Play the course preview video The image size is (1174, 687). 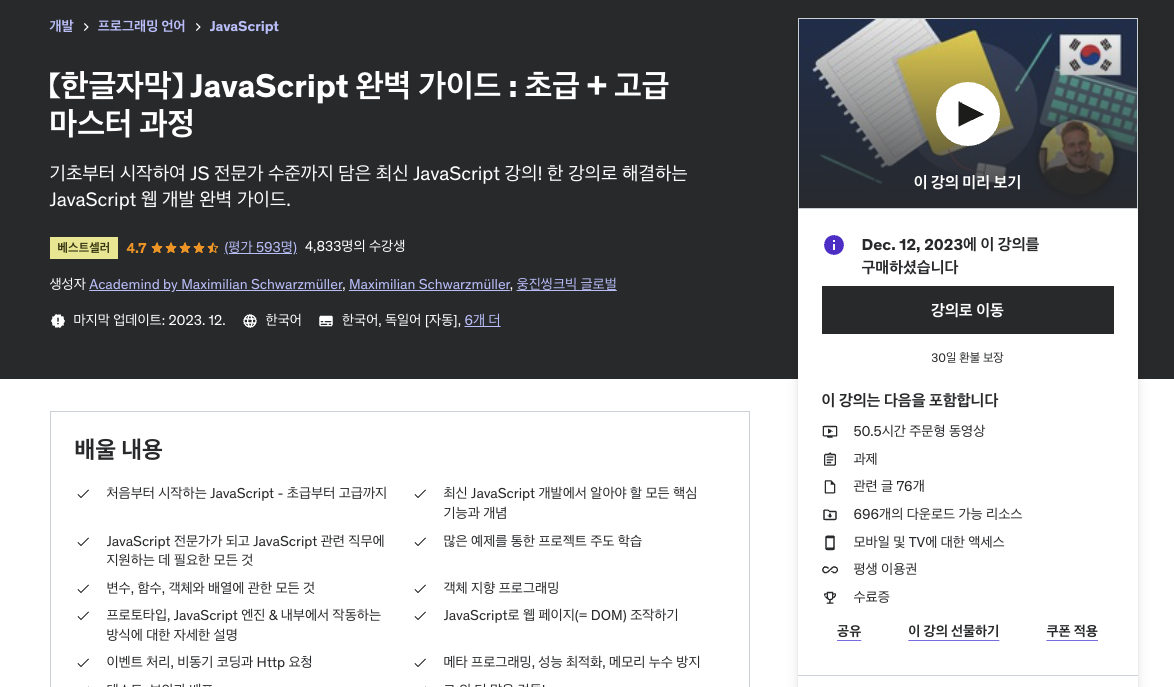click(967, 114)
